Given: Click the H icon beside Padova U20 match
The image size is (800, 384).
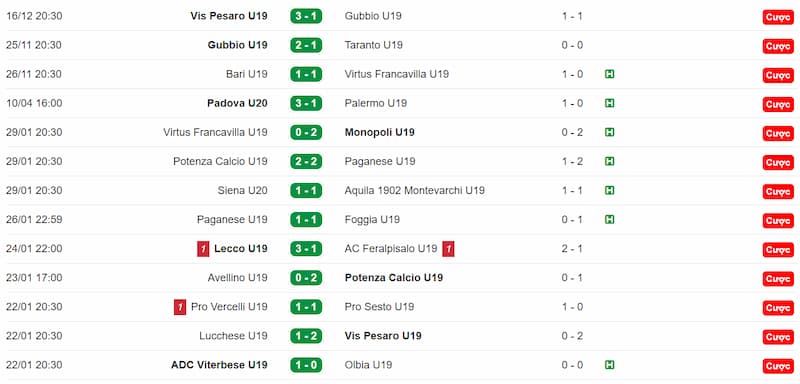Looking at the screenshot, I should pyautogui.click(x=609, y=103).
